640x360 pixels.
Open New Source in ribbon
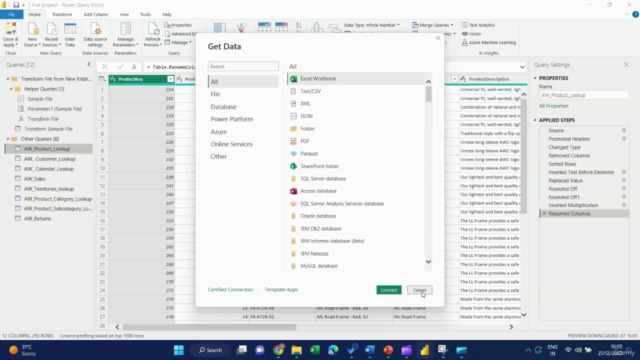click(x=32, y=35)
